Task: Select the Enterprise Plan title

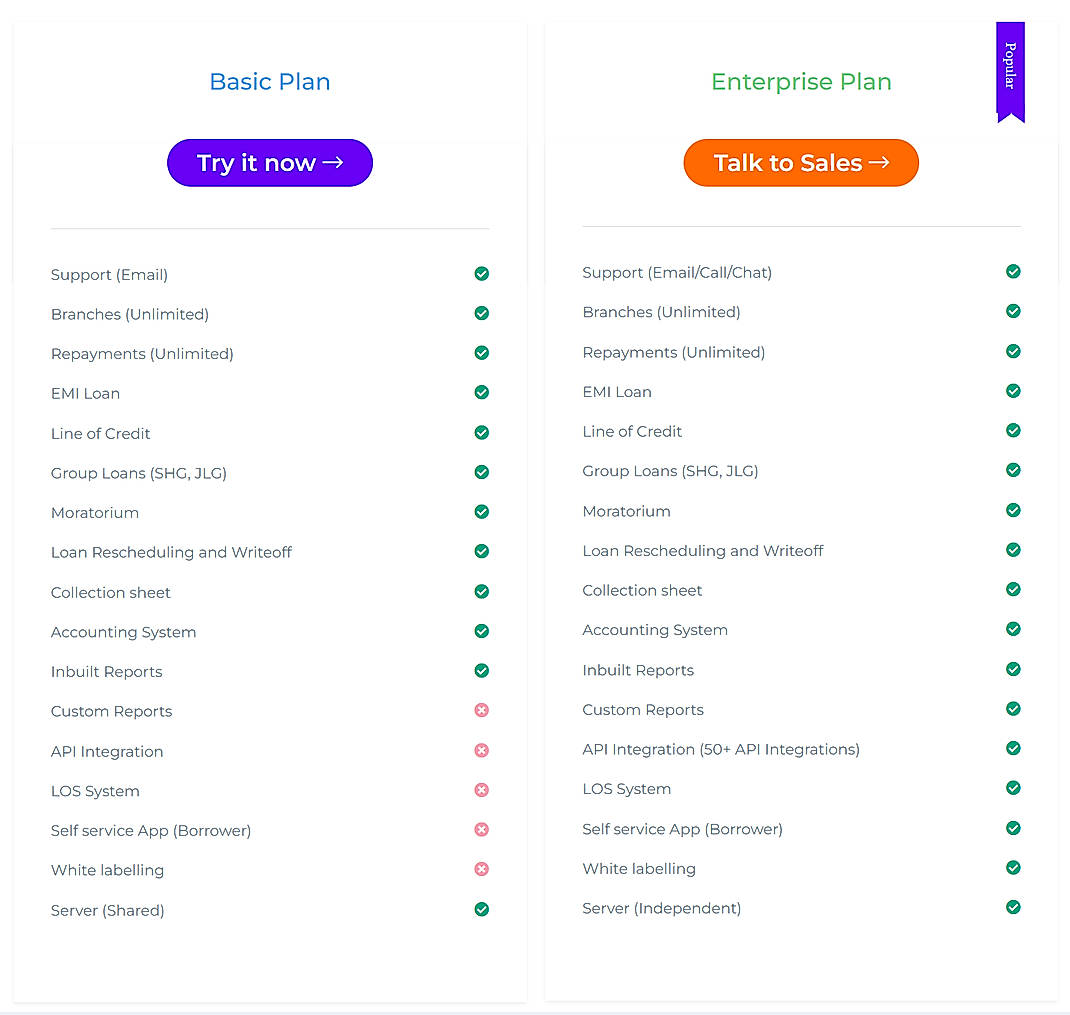Action: tap(801, 82)
